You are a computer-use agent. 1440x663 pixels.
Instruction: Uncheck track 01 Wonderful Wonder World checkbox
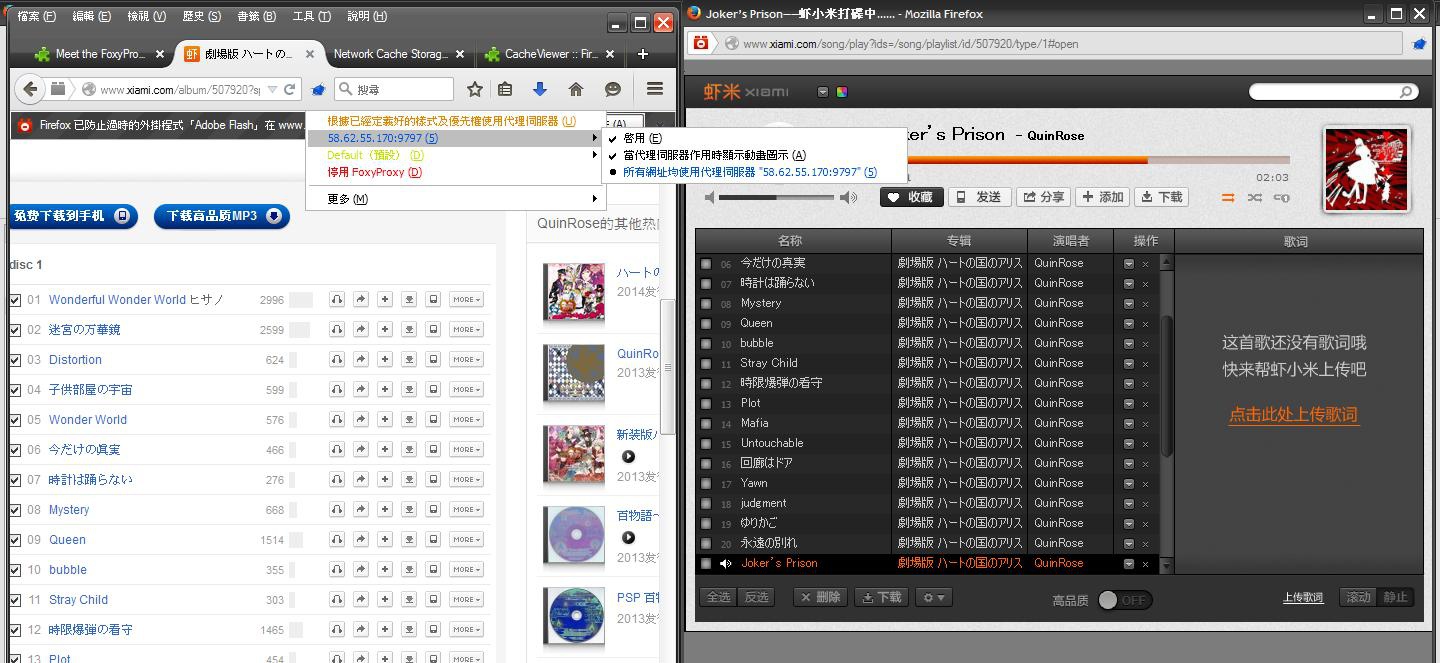pos(15,299)
